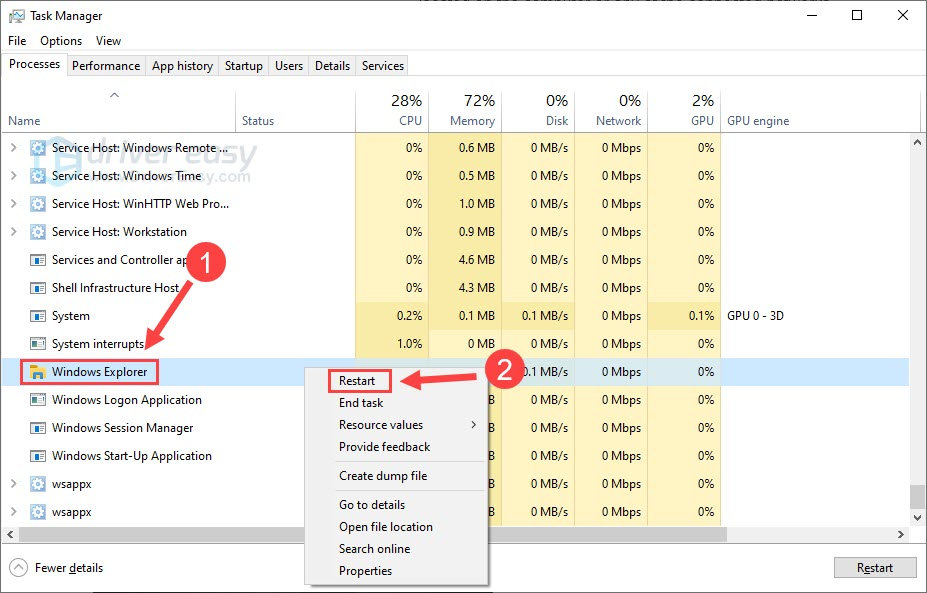The height and width of the screenshot is (593, 927).
Task: Click the Fewer details arrow icon
Action: pos(18,568)
